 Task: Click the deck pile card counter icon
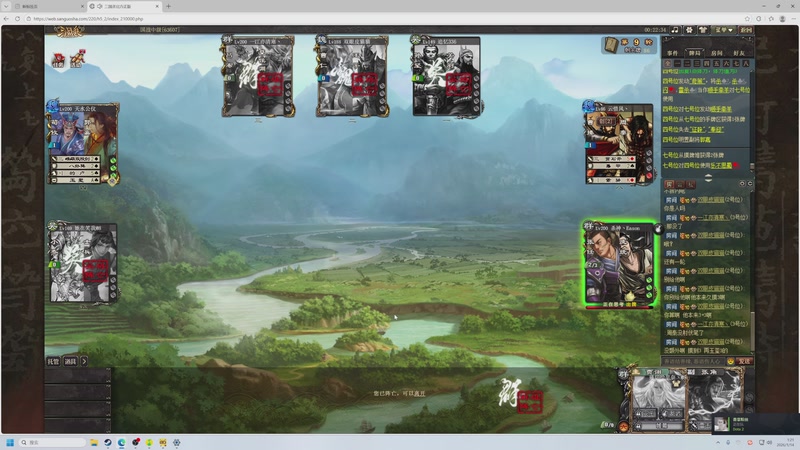pyautogui.click(x=611, y=45)
